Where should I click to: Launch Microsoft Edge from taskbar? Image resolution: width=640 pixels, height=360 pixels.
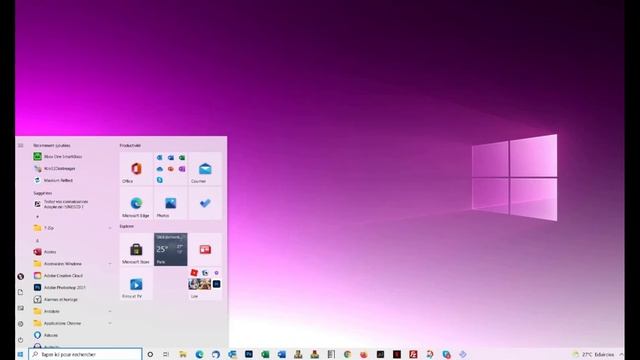tap(199, 354)
